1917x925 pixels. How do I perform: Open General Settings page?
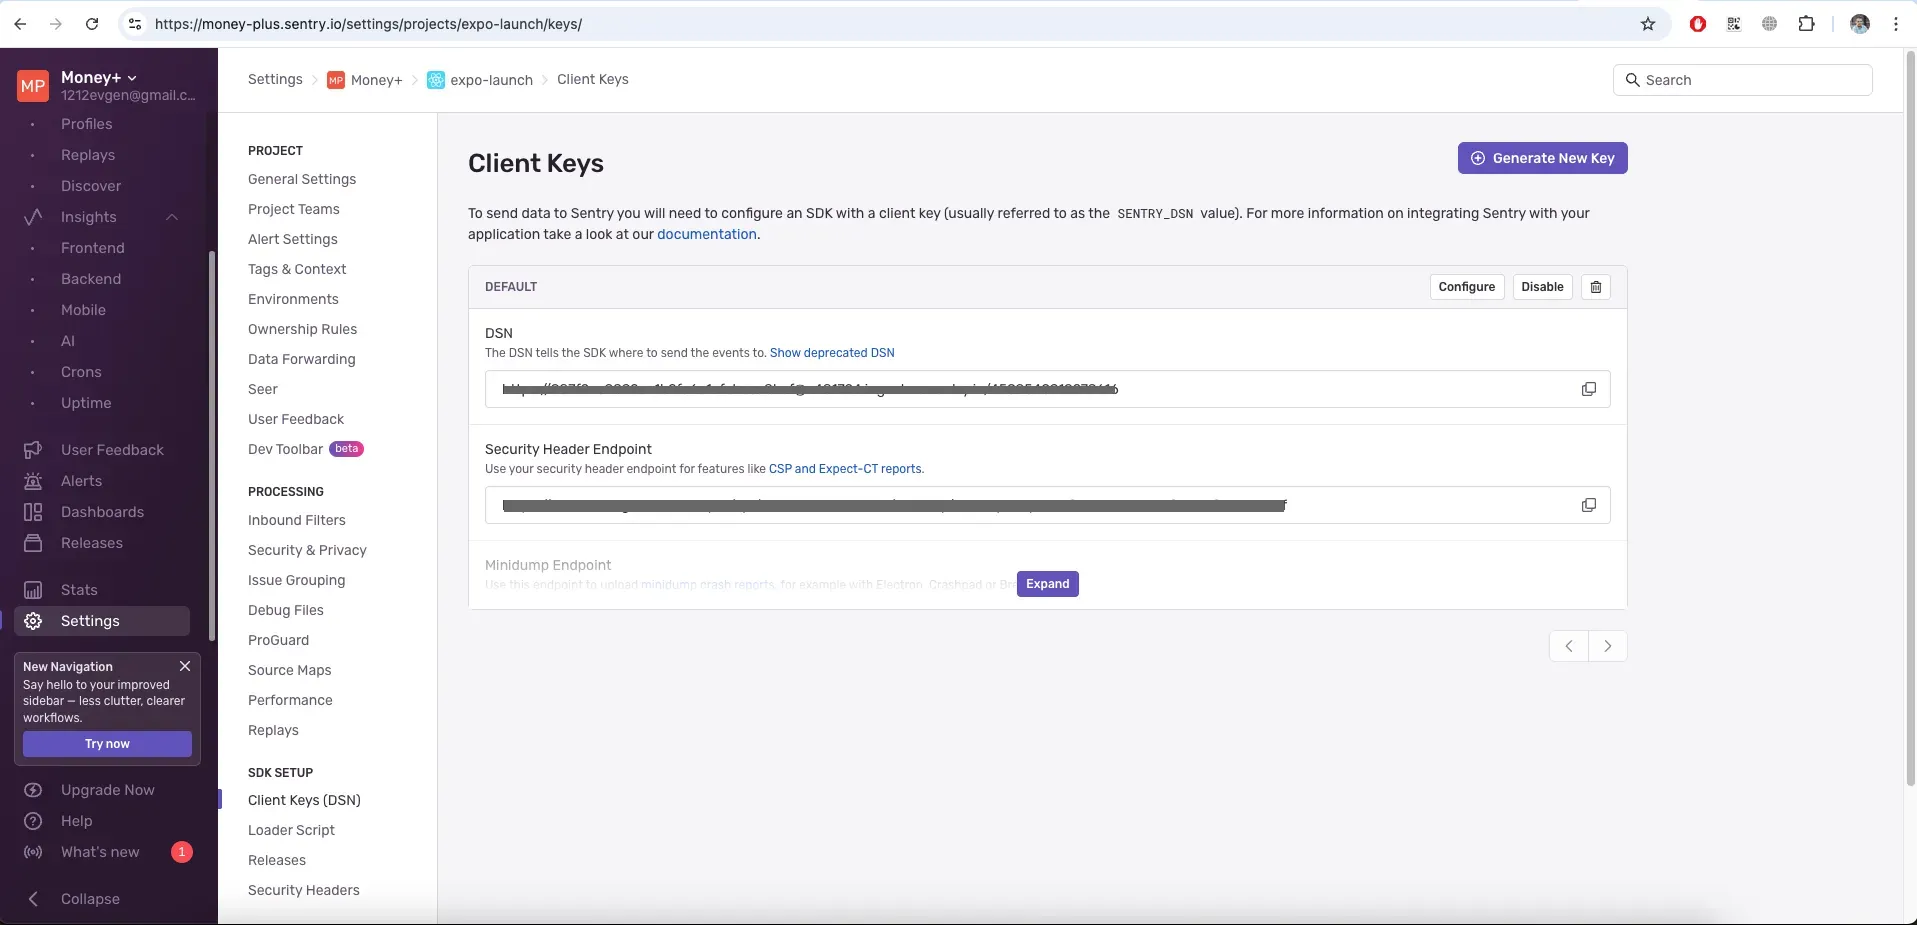[302, 179]
